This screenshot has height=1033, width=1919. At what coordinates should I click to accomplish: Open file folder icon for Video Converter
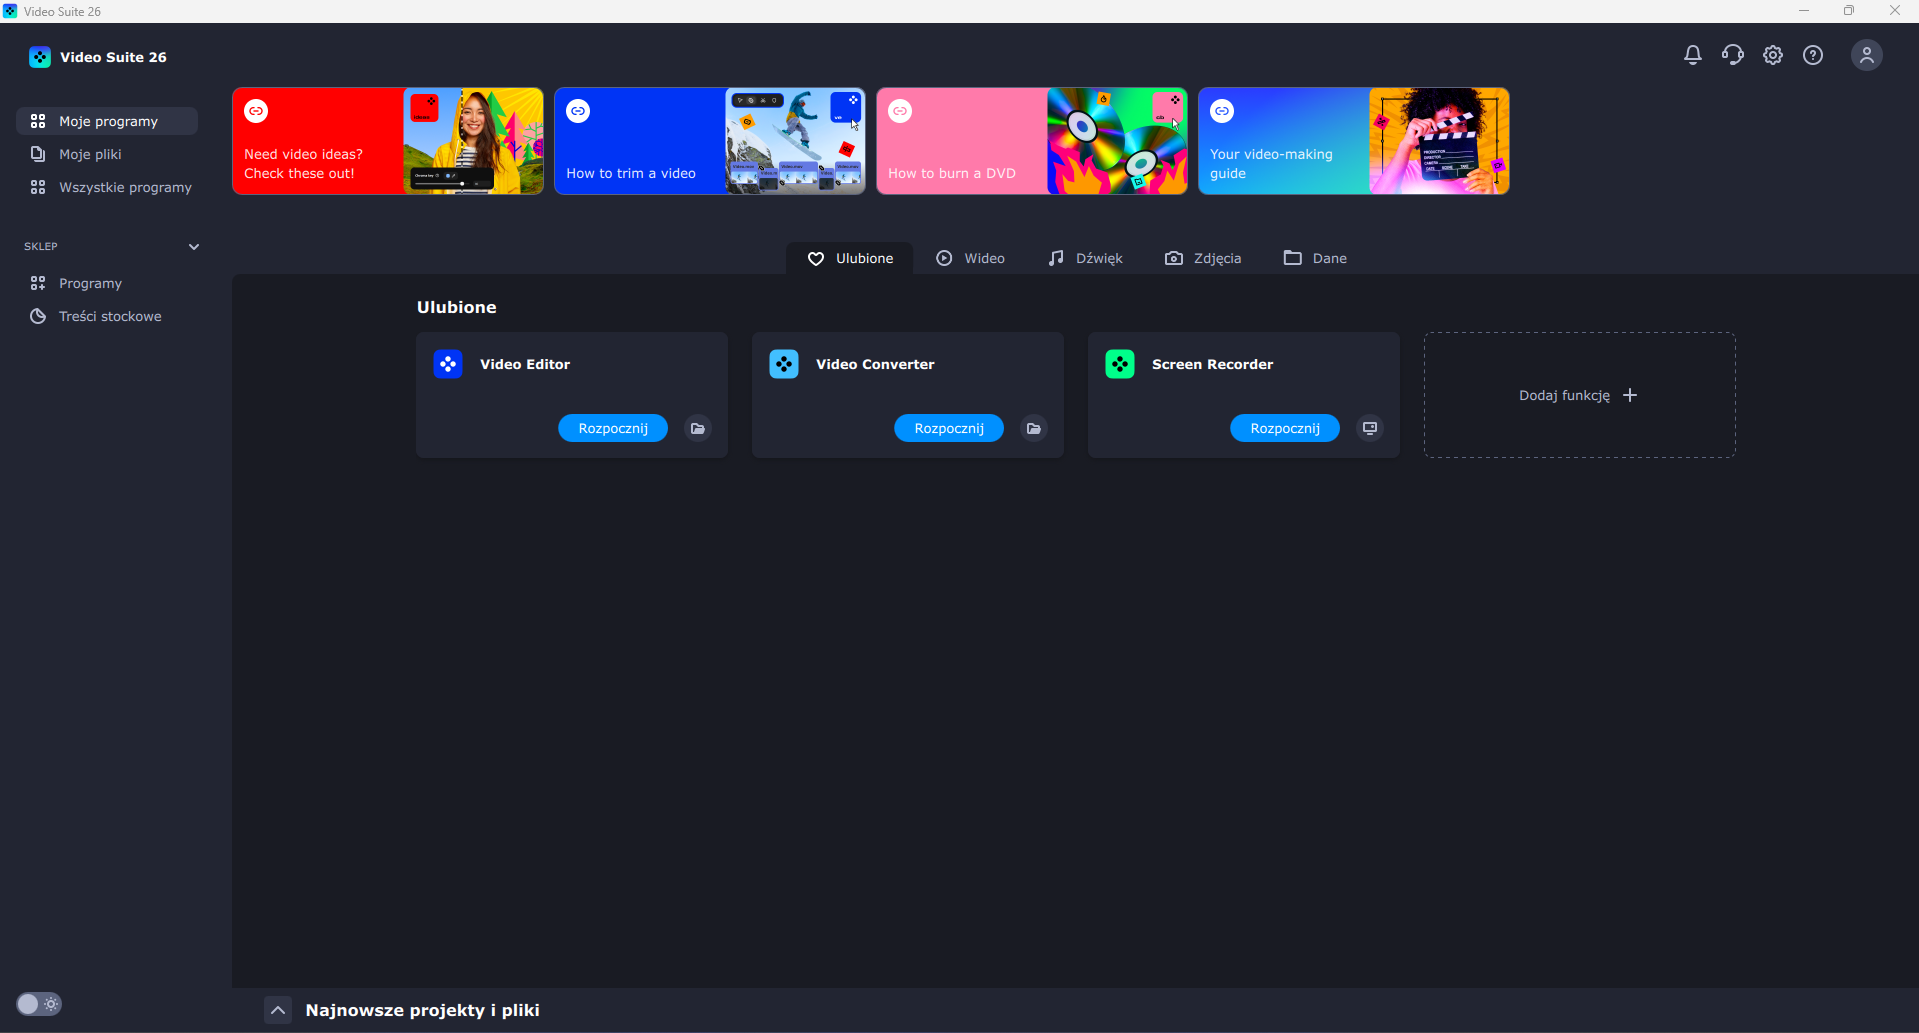pos(1034,428)
